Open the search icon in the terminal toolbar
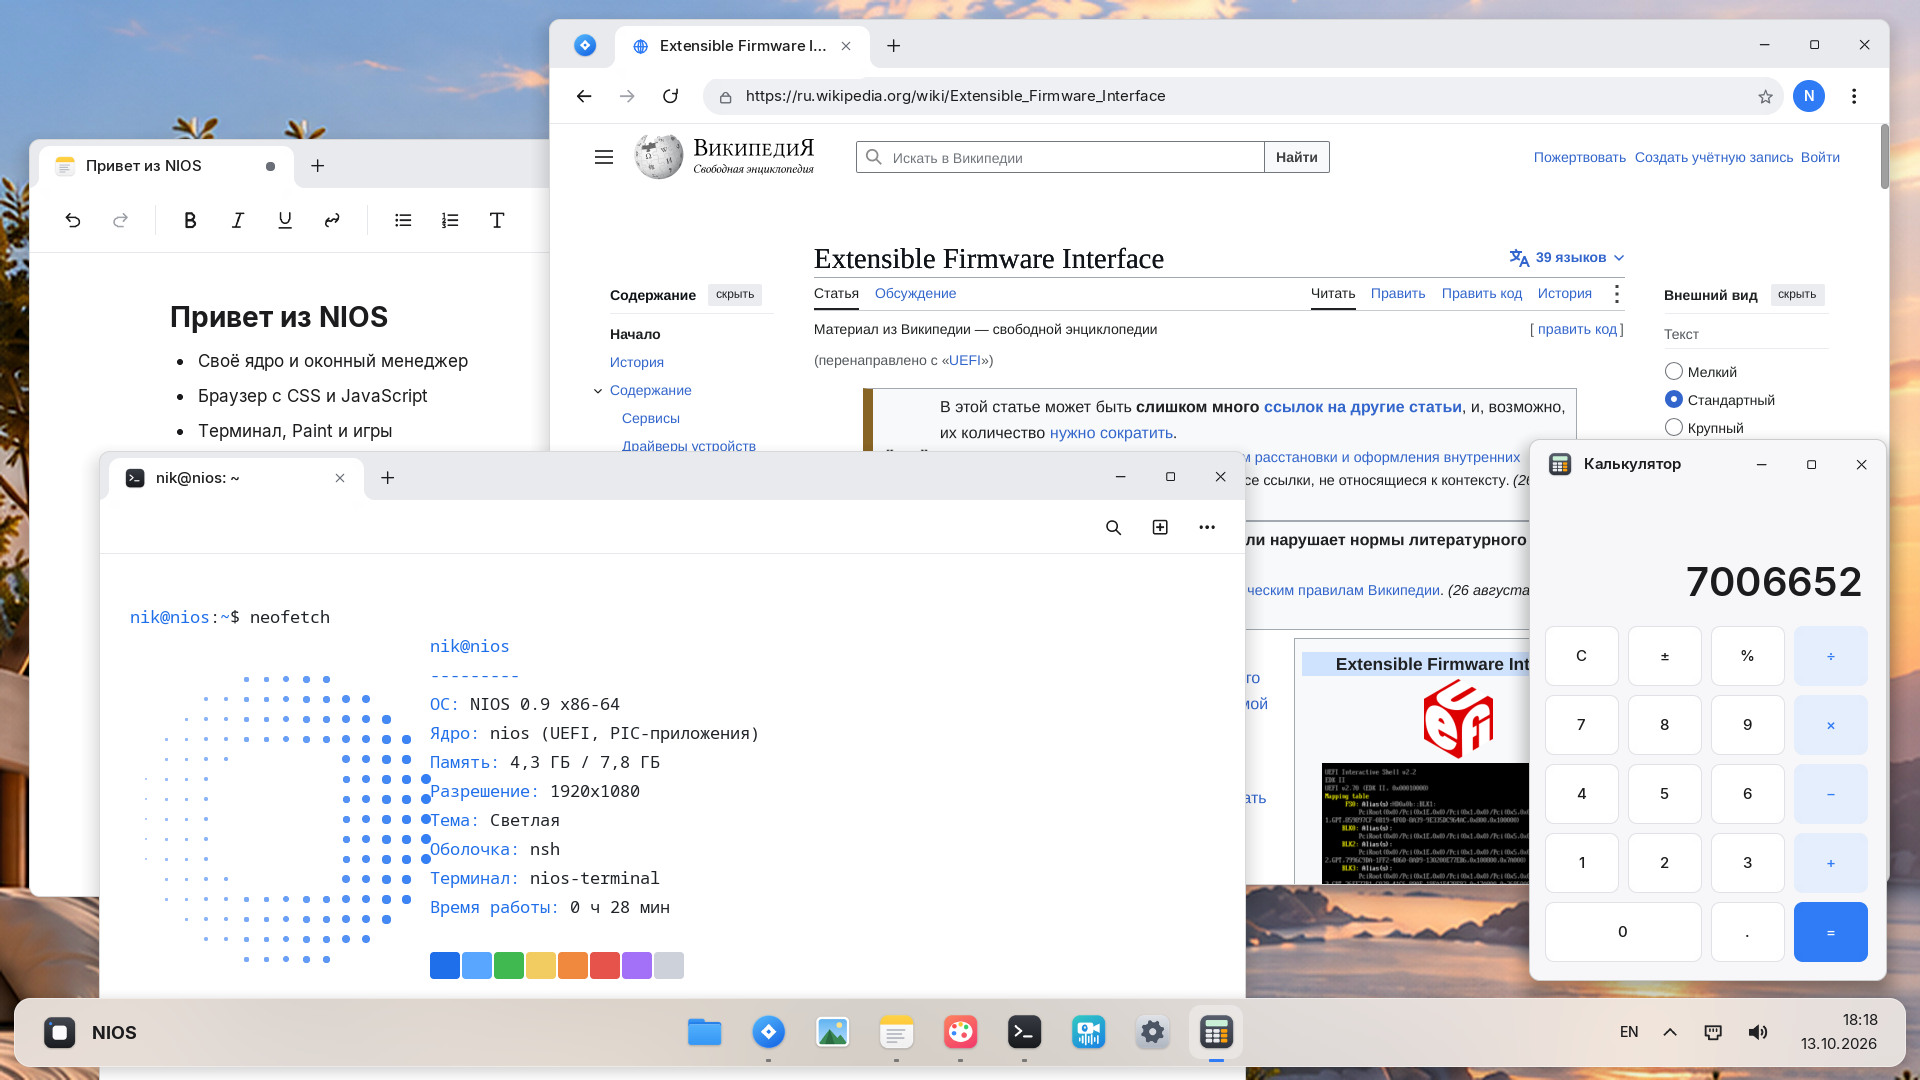The image size is (1920, 1080). click(x=1113, y=527)
